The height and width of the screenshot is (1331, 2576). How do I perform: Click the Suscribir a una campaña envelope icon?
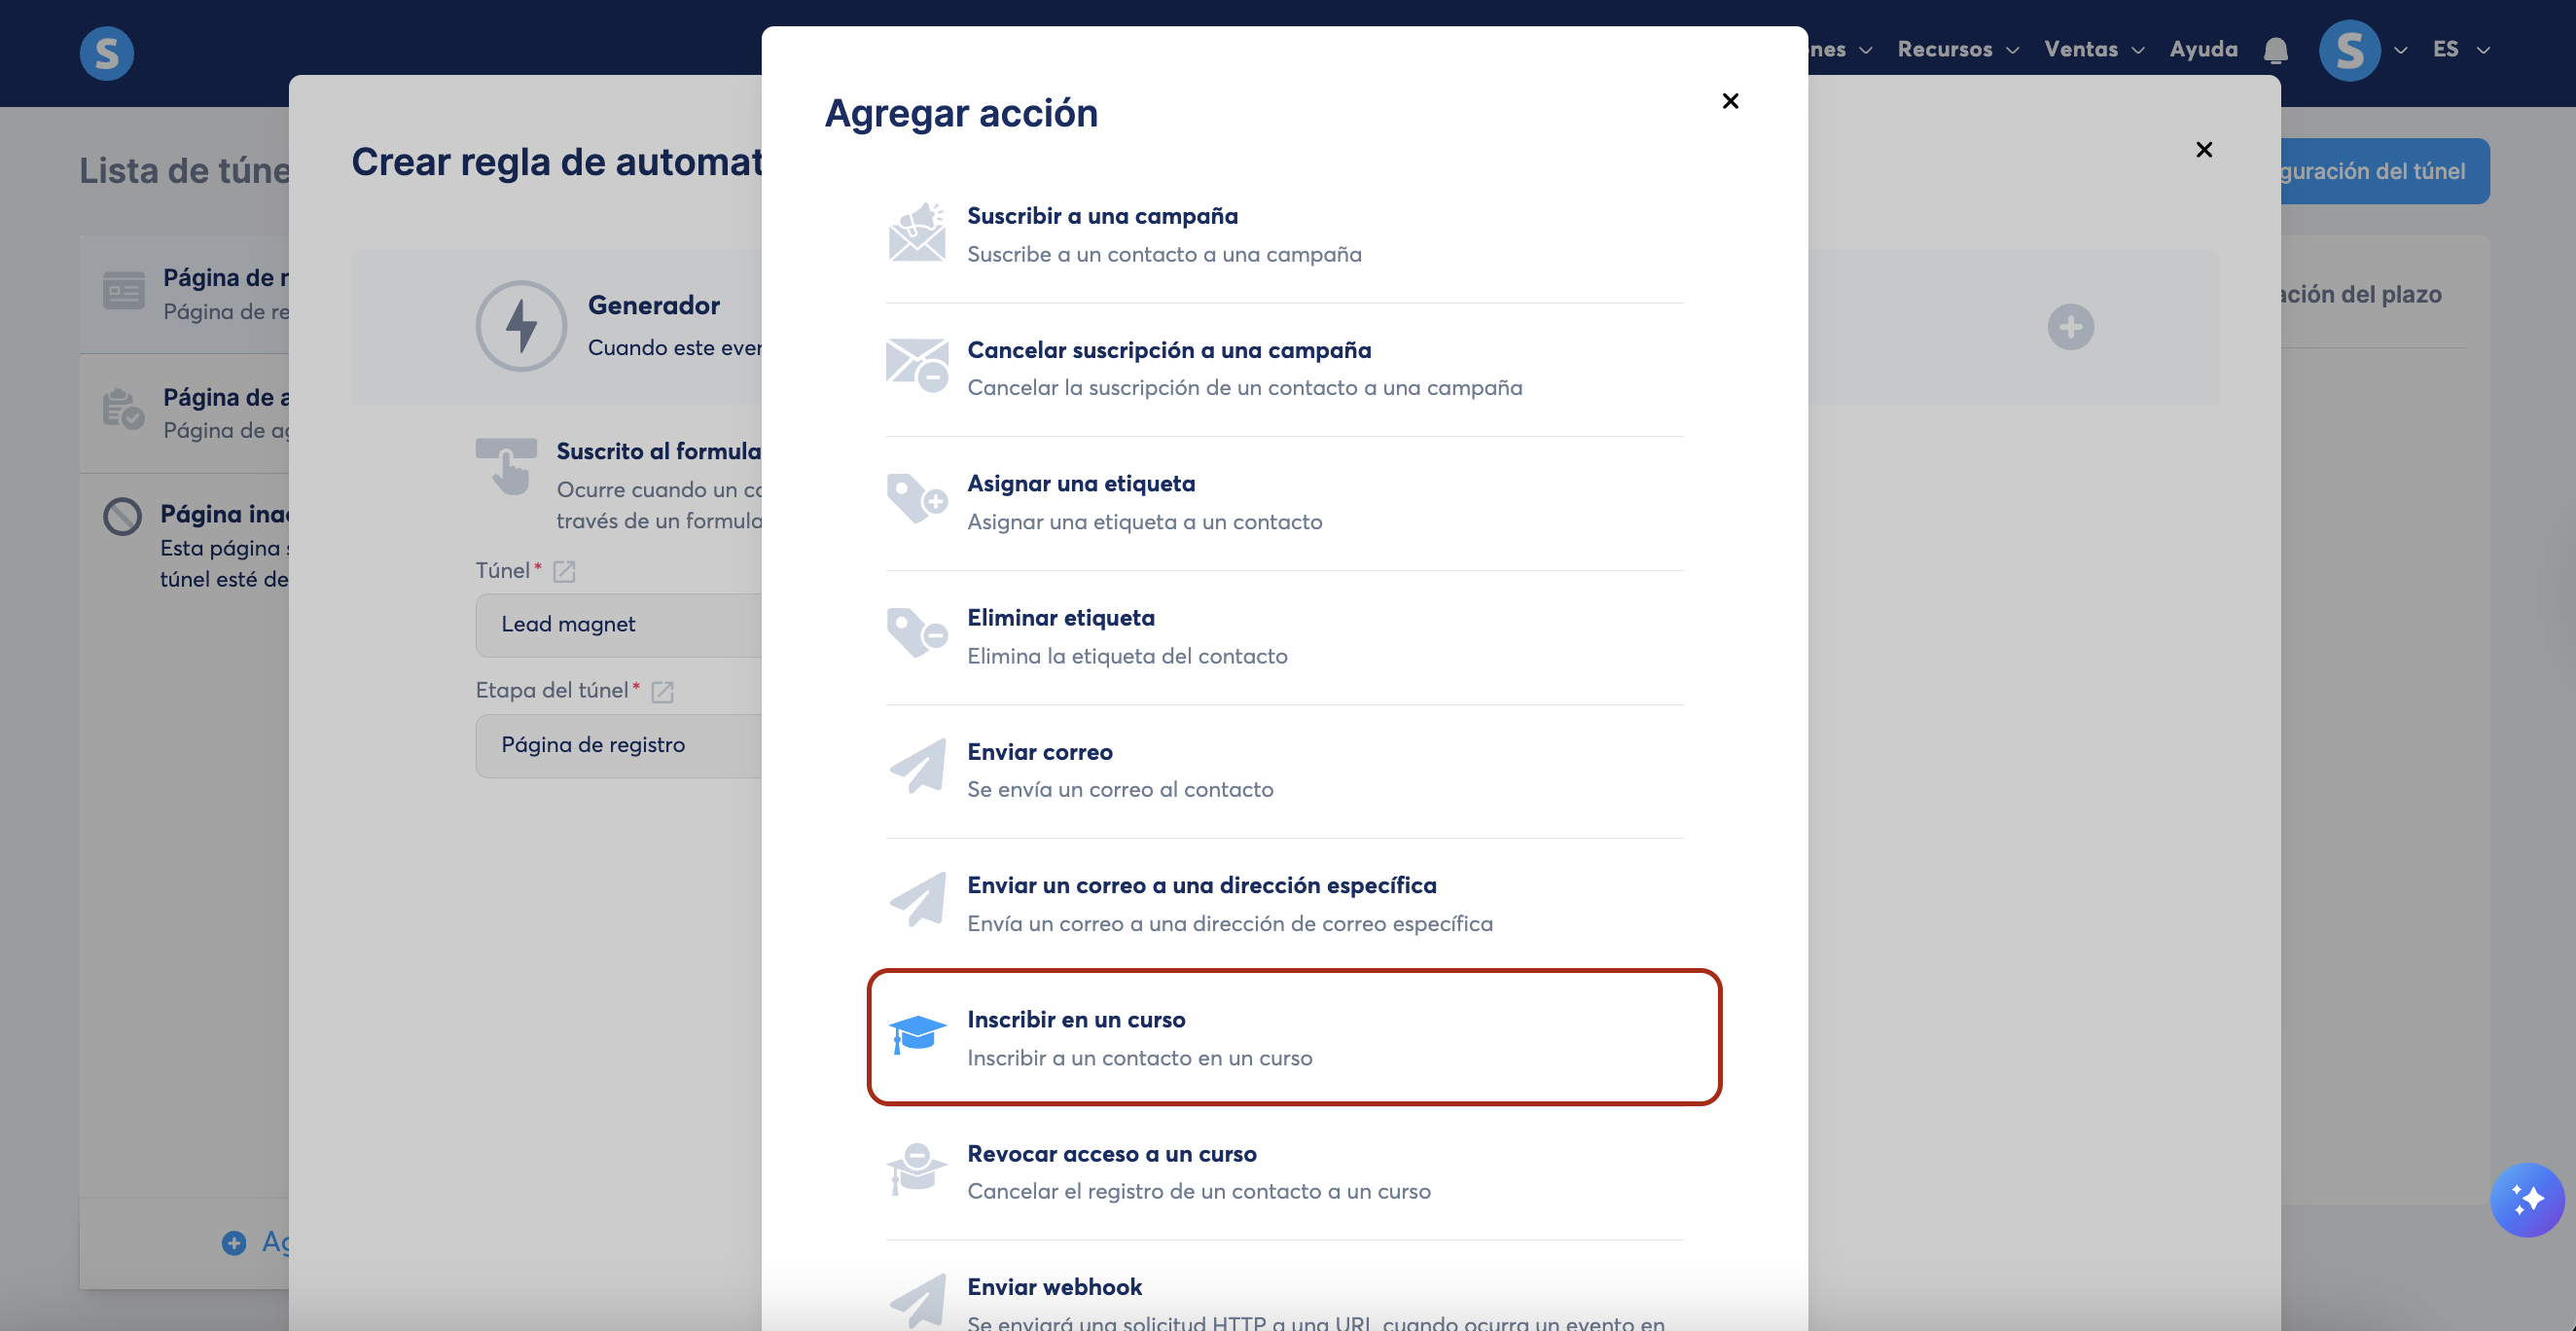point(916,233)
